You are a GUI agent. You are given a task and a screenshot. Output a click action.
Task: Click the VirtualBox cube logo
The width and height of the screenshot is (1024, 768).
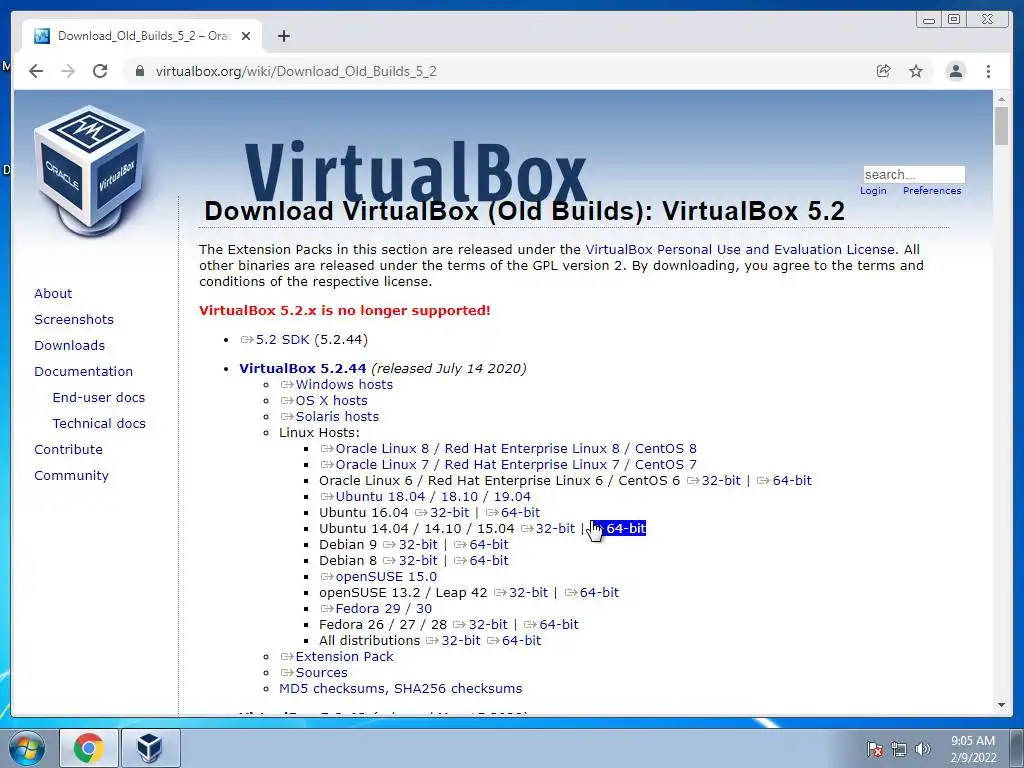89,171
